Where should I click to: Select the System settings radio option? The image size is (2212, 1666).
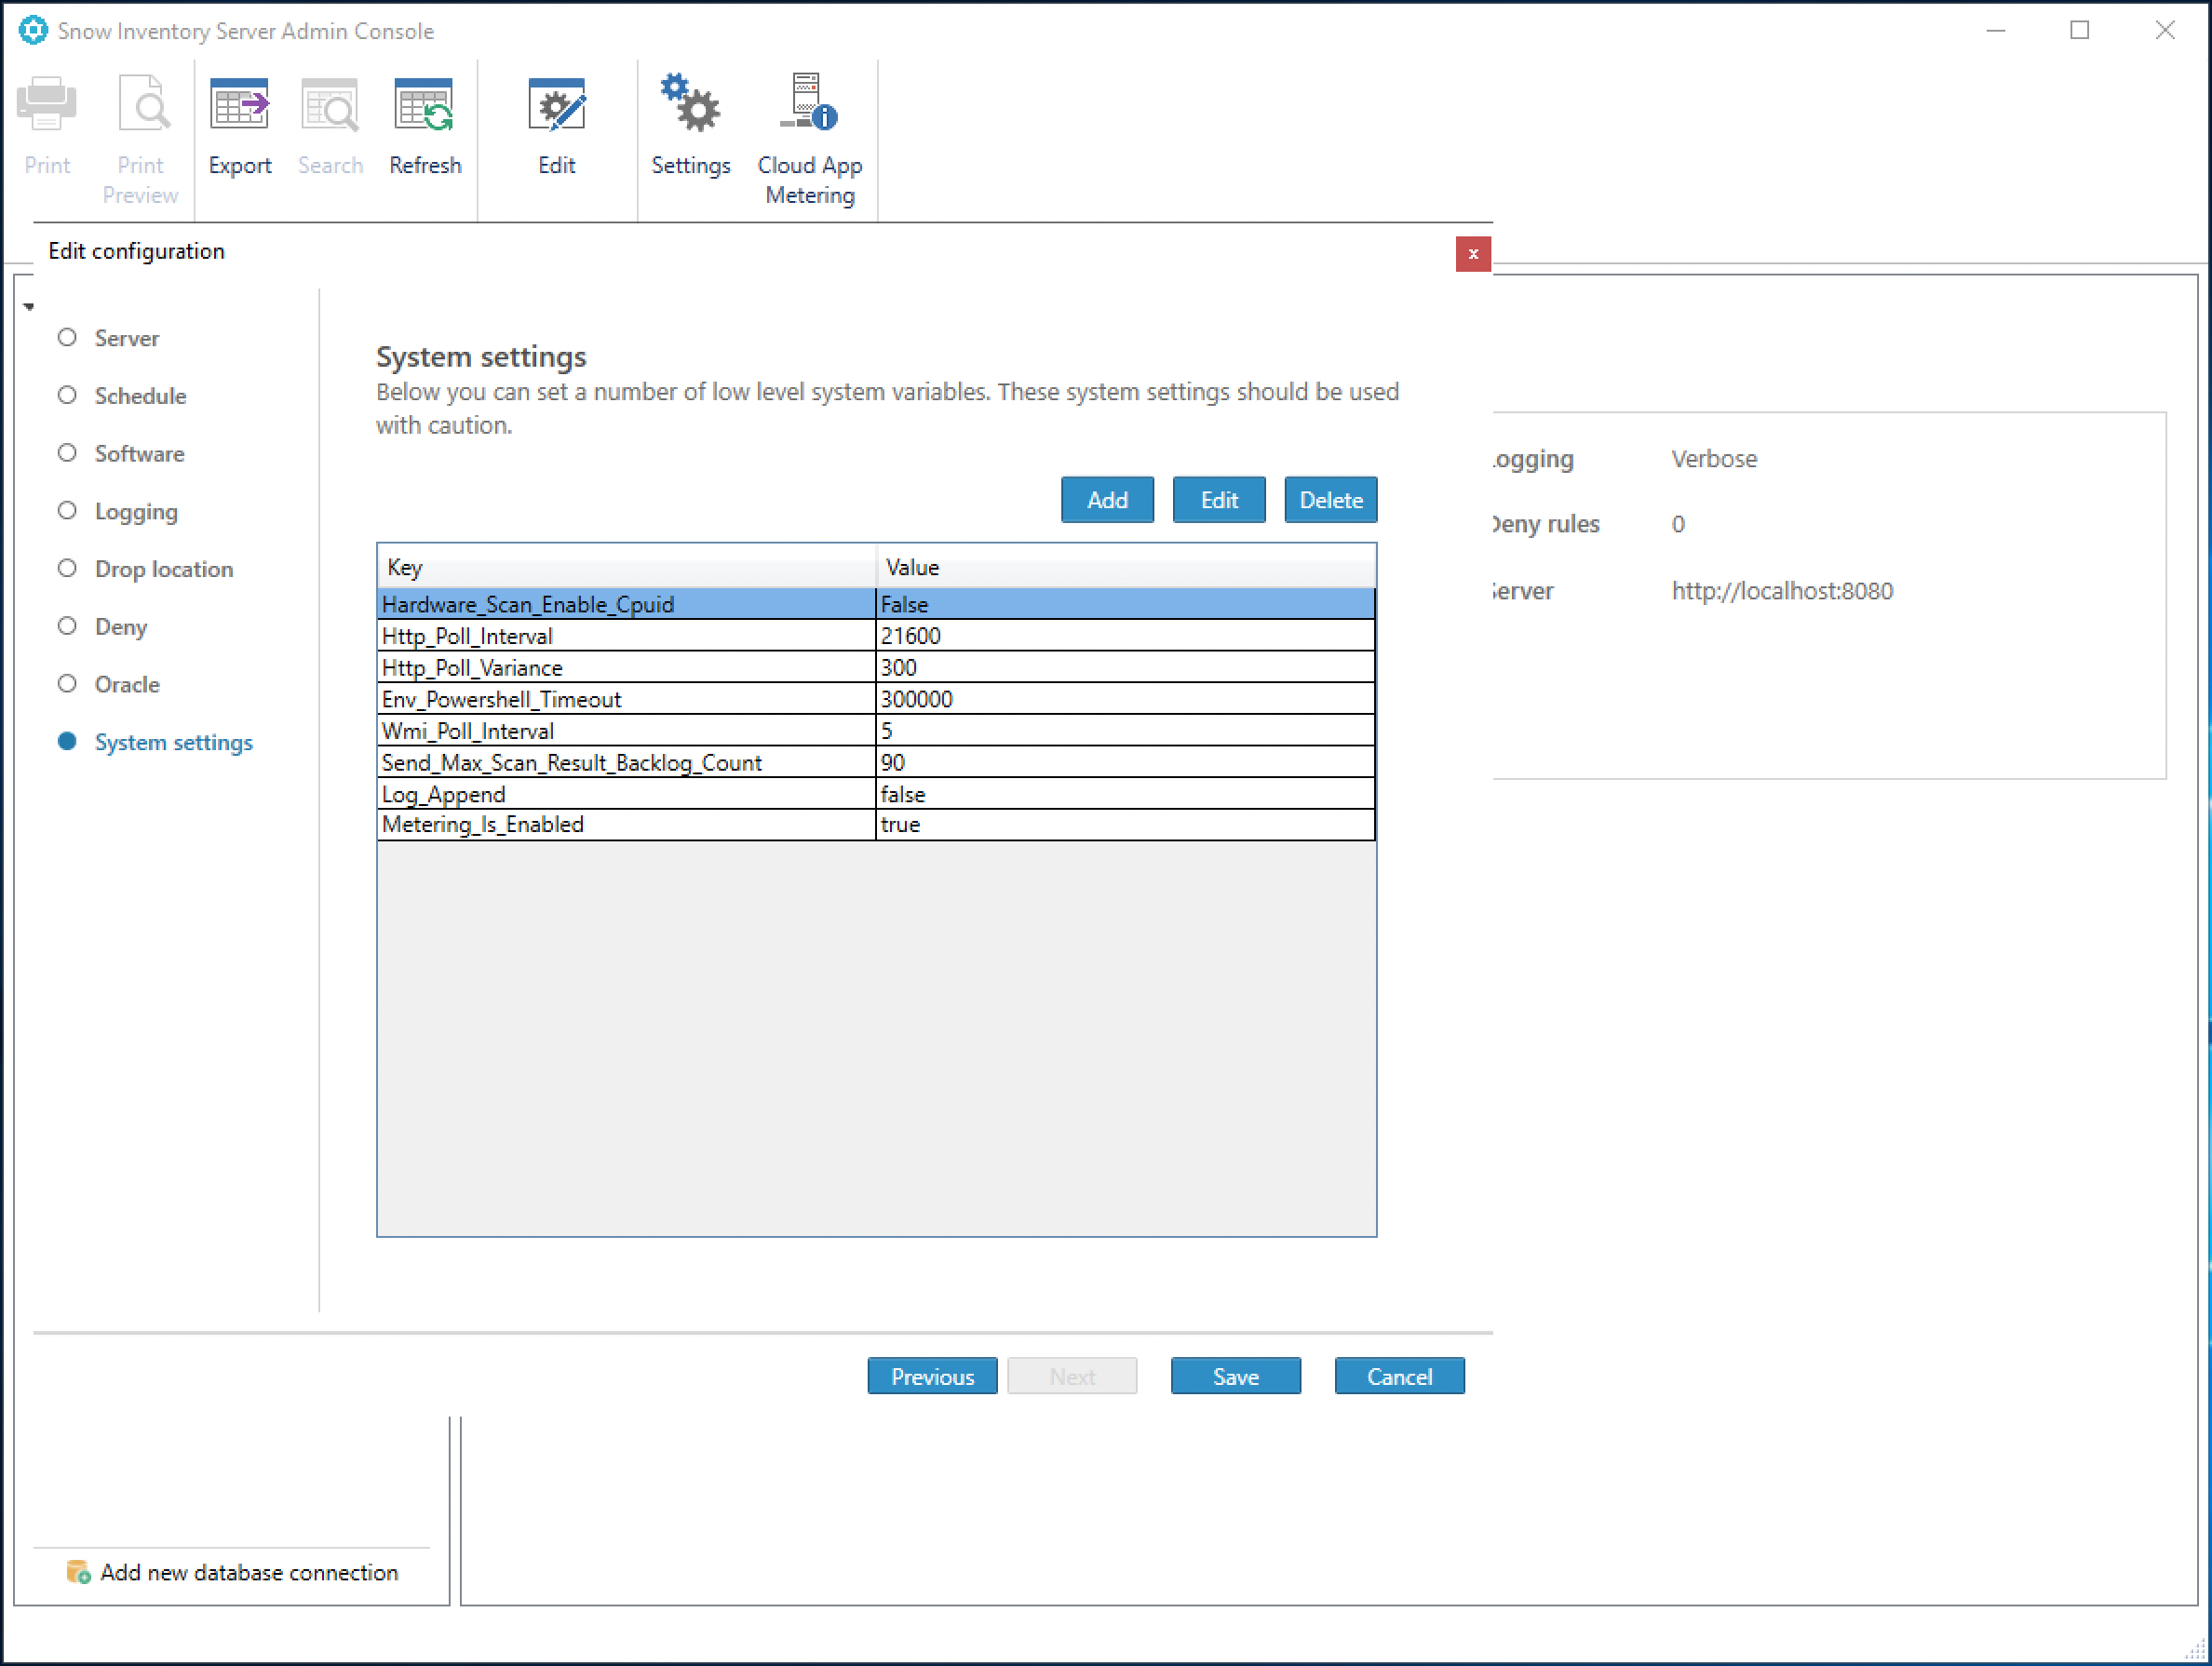(67, 742)
